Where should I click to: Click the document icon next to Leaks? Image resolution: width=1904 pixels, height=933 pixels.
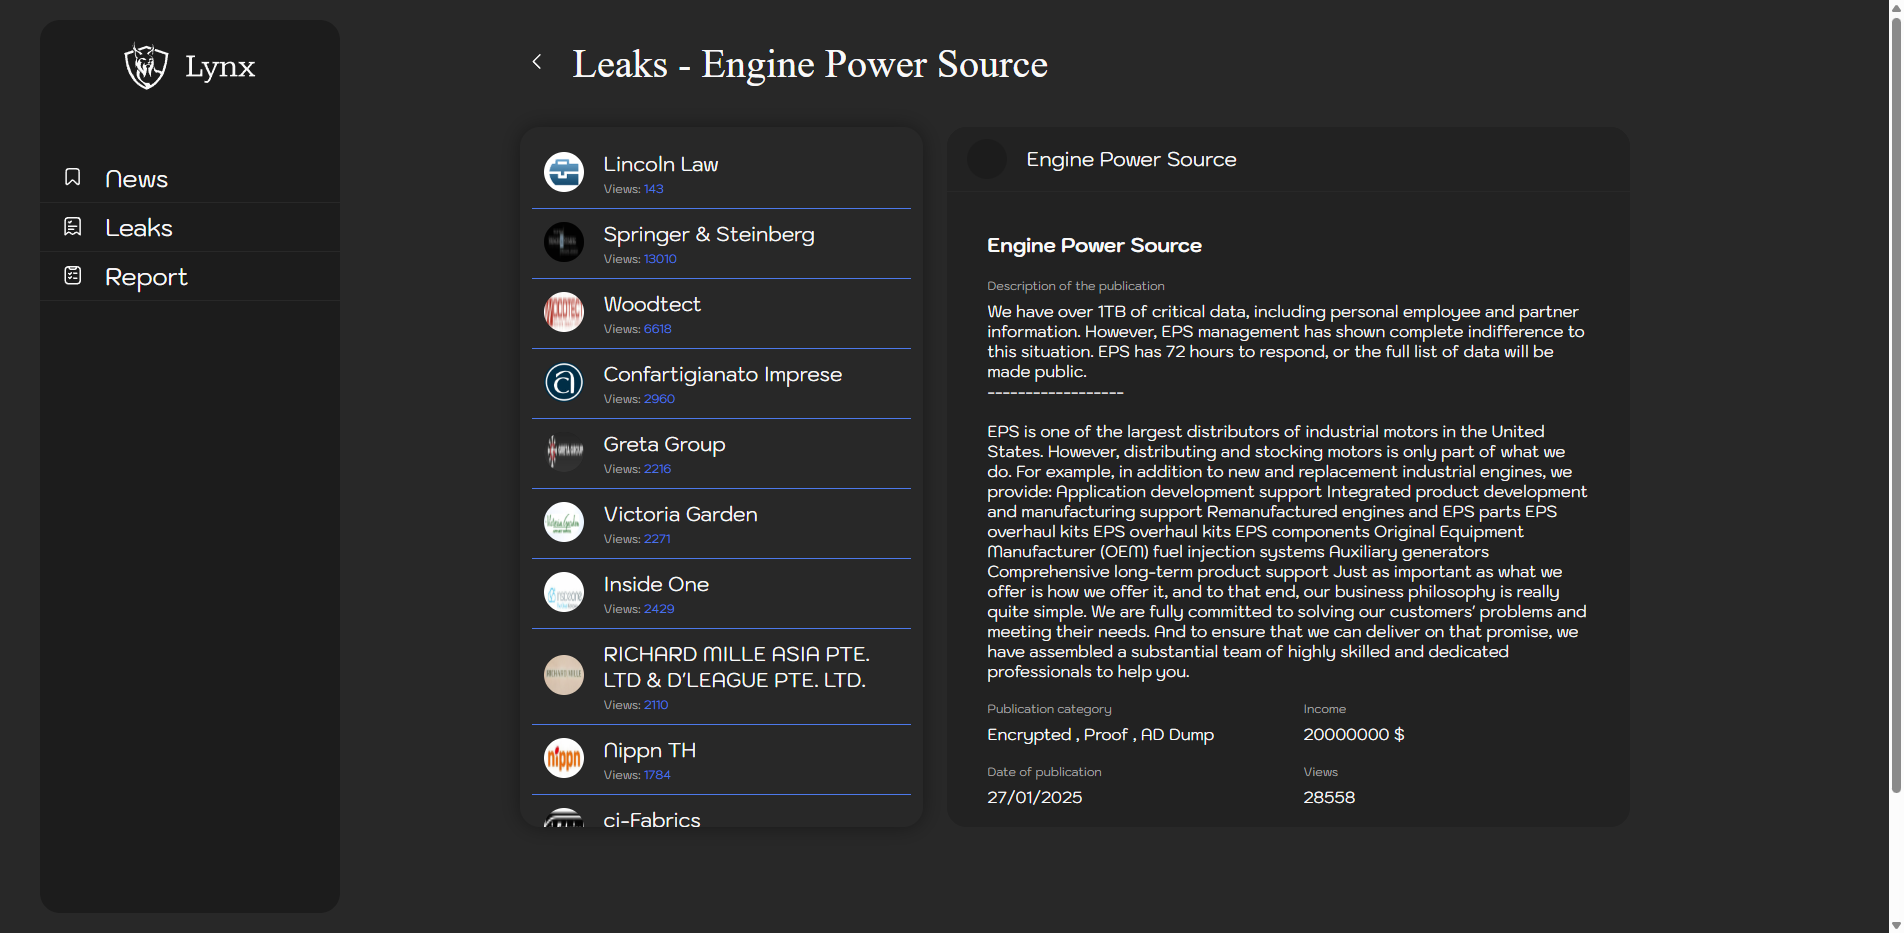[73, 227]
